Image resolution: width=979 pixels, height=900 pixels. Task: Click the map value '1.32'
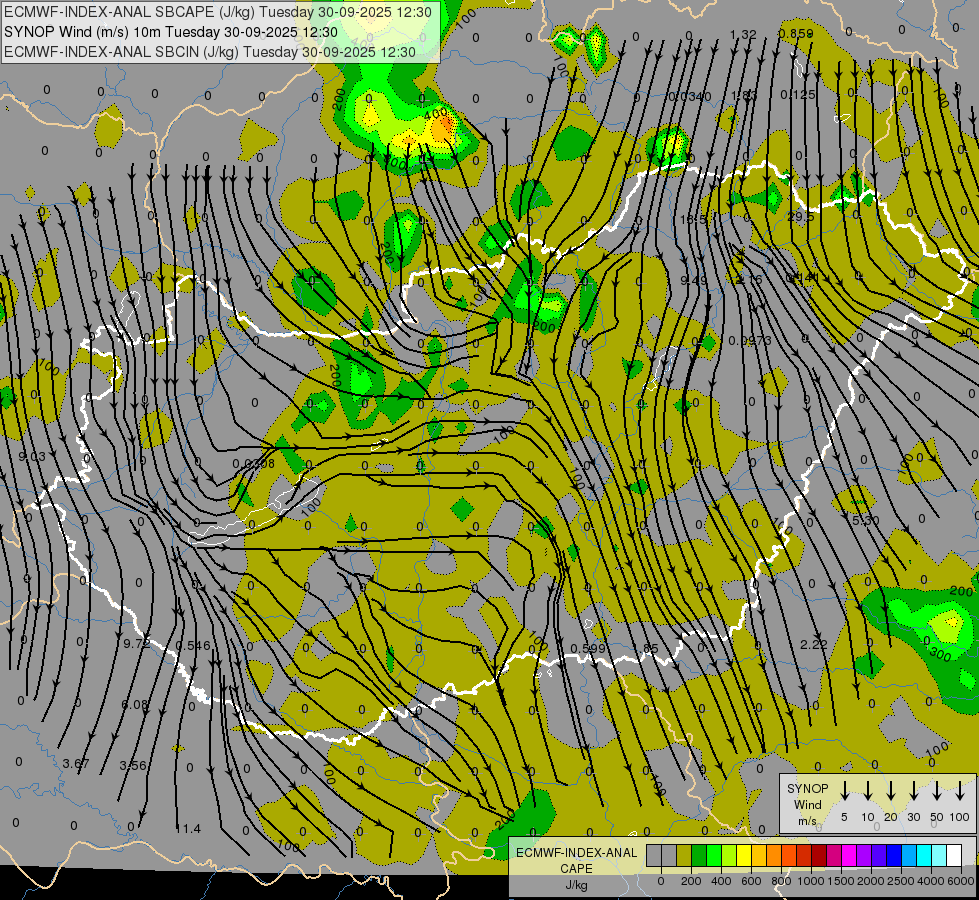[x=743, y=35]
